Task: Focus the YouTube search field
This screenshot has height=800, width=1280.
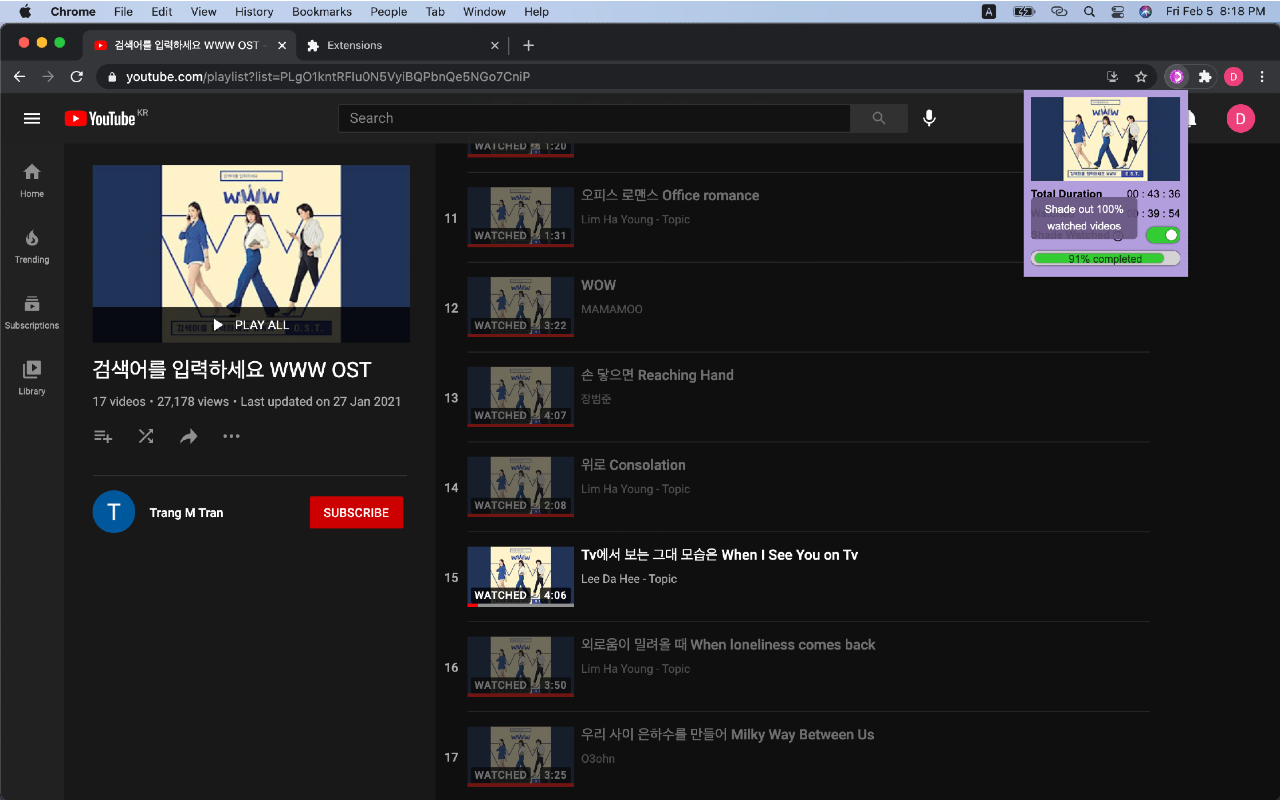Action: coord(594,118)
